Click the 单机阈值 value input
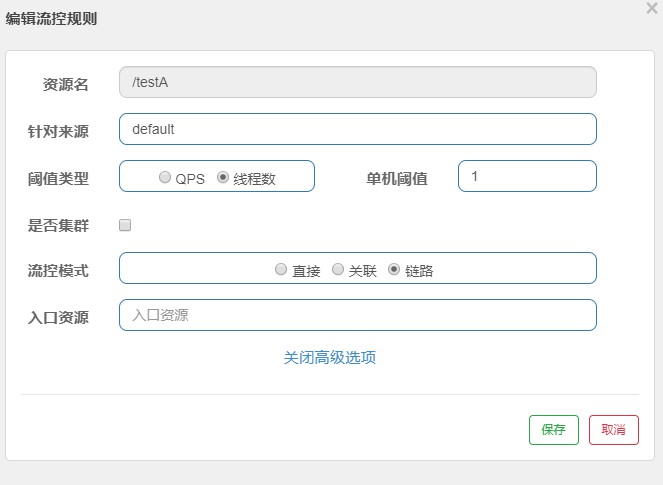Image resolution: width=663 pixels, height=485 pixels. [x=527, y=176]
